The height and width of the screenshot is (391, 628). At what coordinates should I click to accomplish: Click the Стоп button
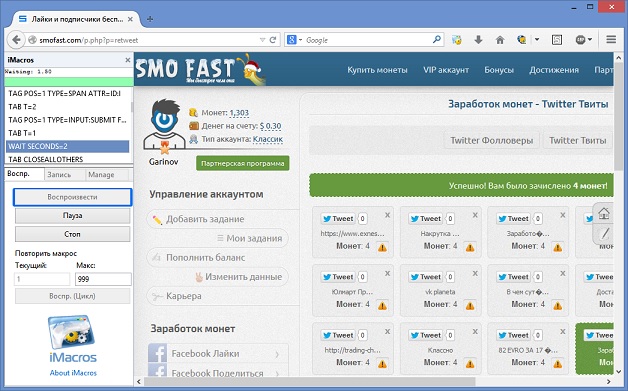pos(72,234)
